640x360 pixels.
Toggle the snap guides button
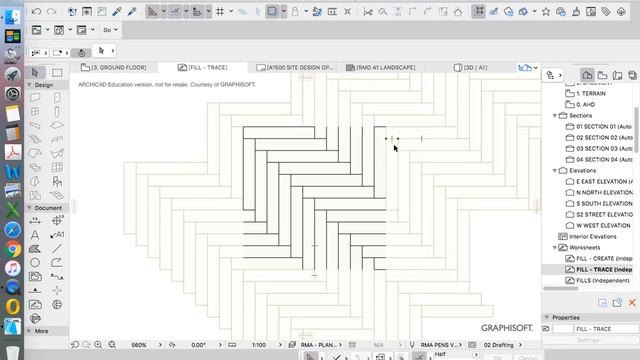pyautogui.click(x=175, y=11)
